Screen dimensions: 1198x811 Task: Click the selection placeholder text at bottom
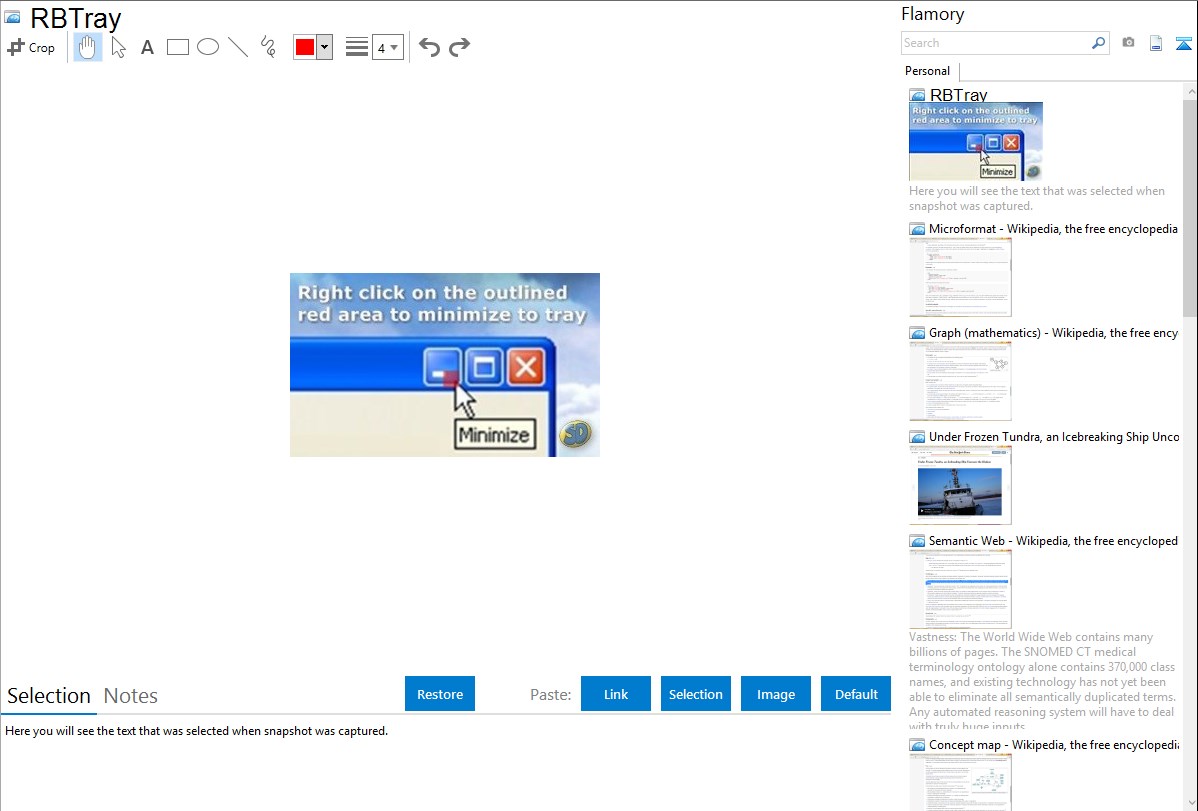(x=196, y=731)
